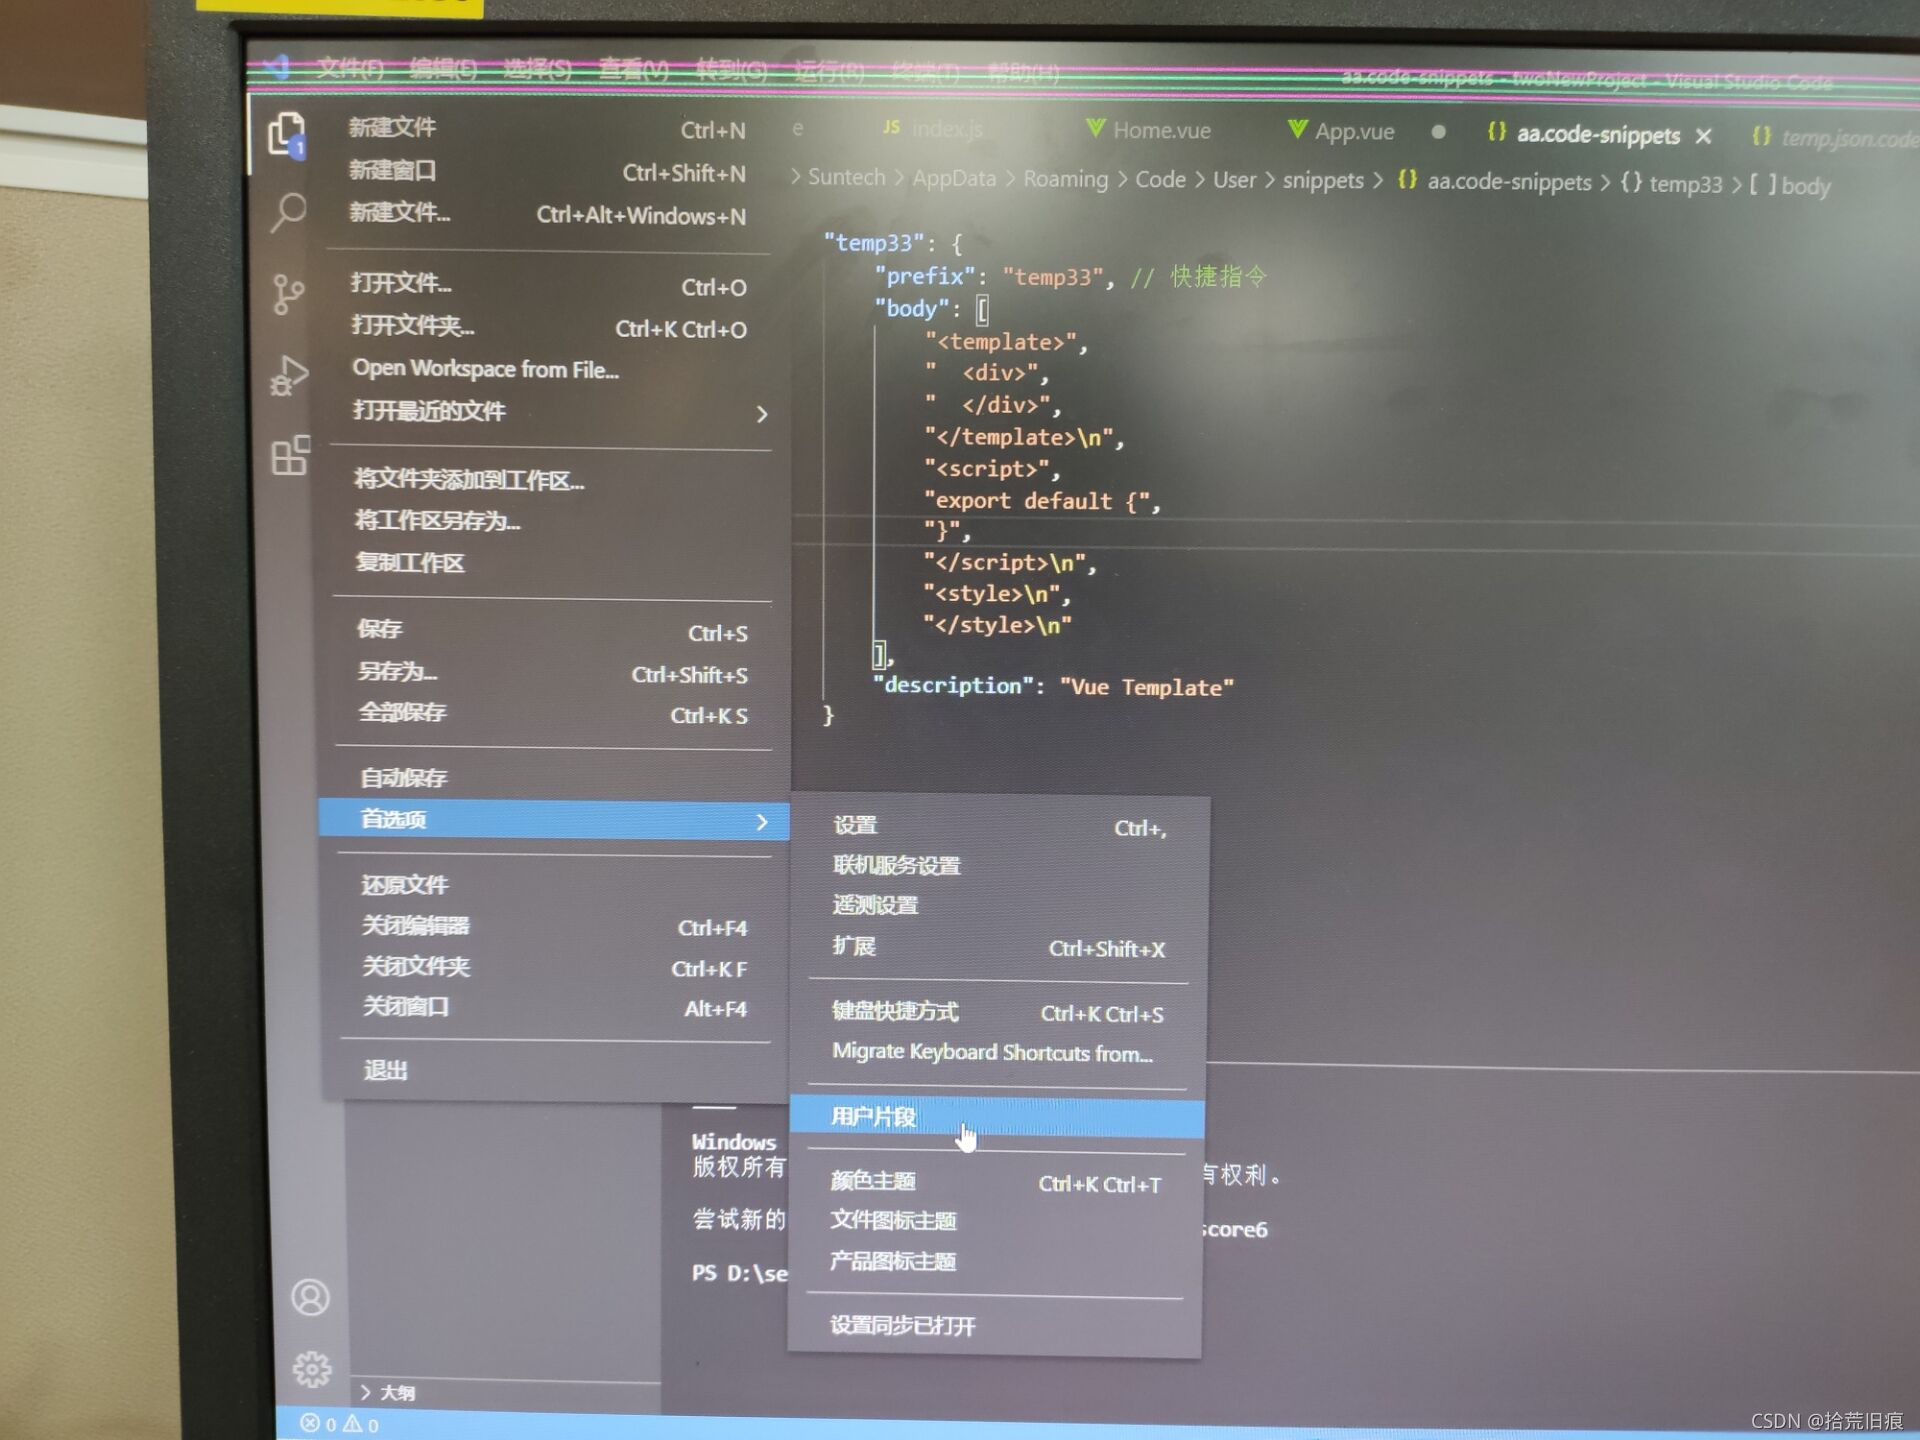Viewport: 1920px width, 1440px height.
Task: Open the Source Control view
Action: 288,294
